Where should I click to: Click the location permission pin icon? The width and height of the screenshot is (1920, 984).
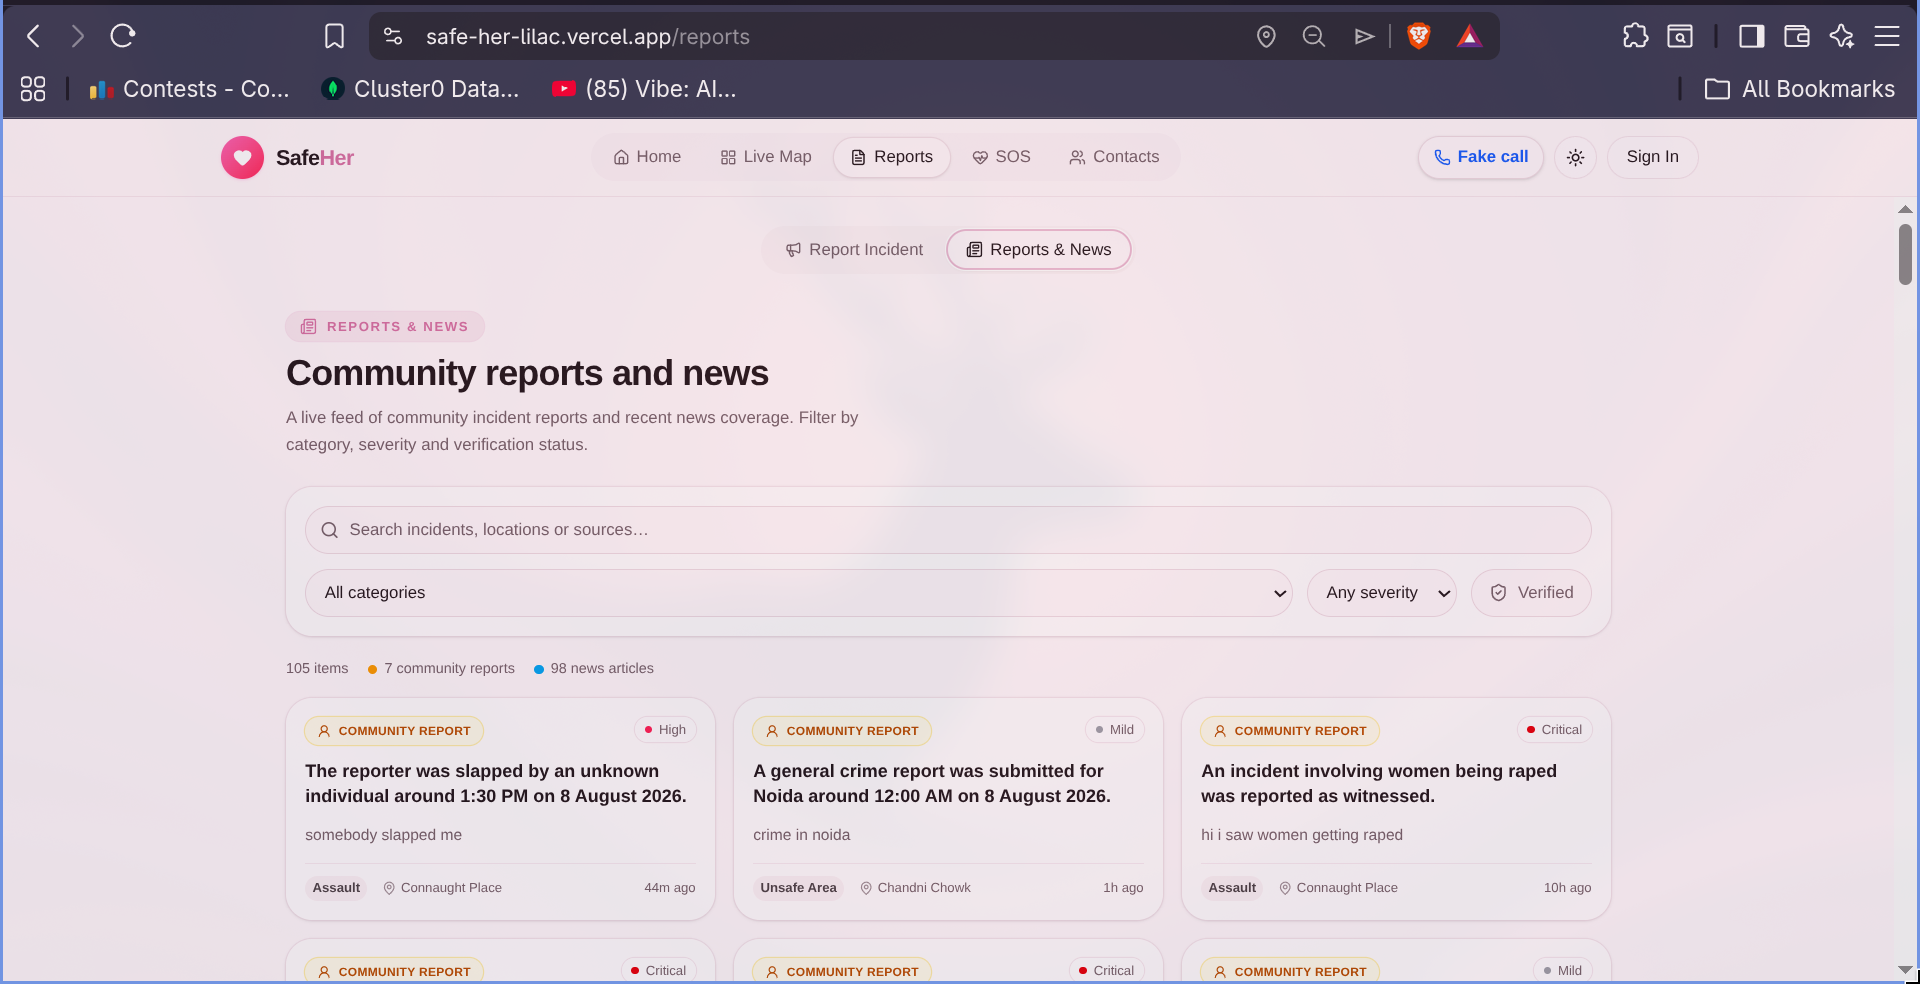pyautogui.click(x=1266, y=37)
